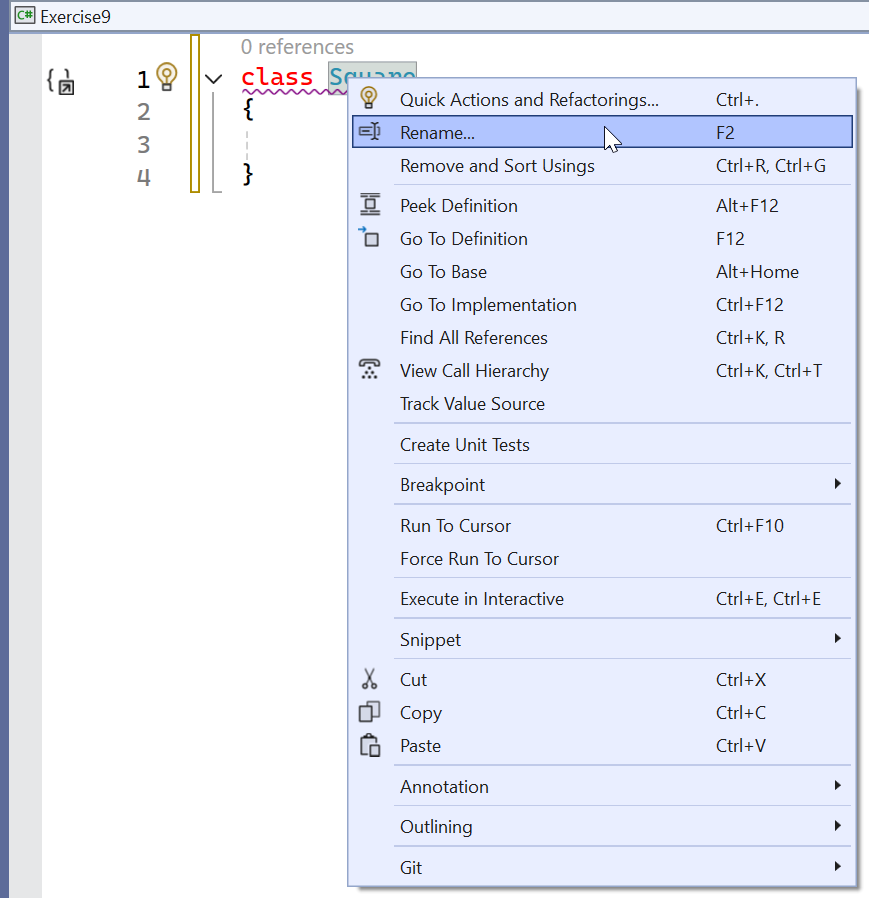This screenshot has width=869, height=898.
Task: Select Cut from context menu
Action: click(x=602, y=680)
